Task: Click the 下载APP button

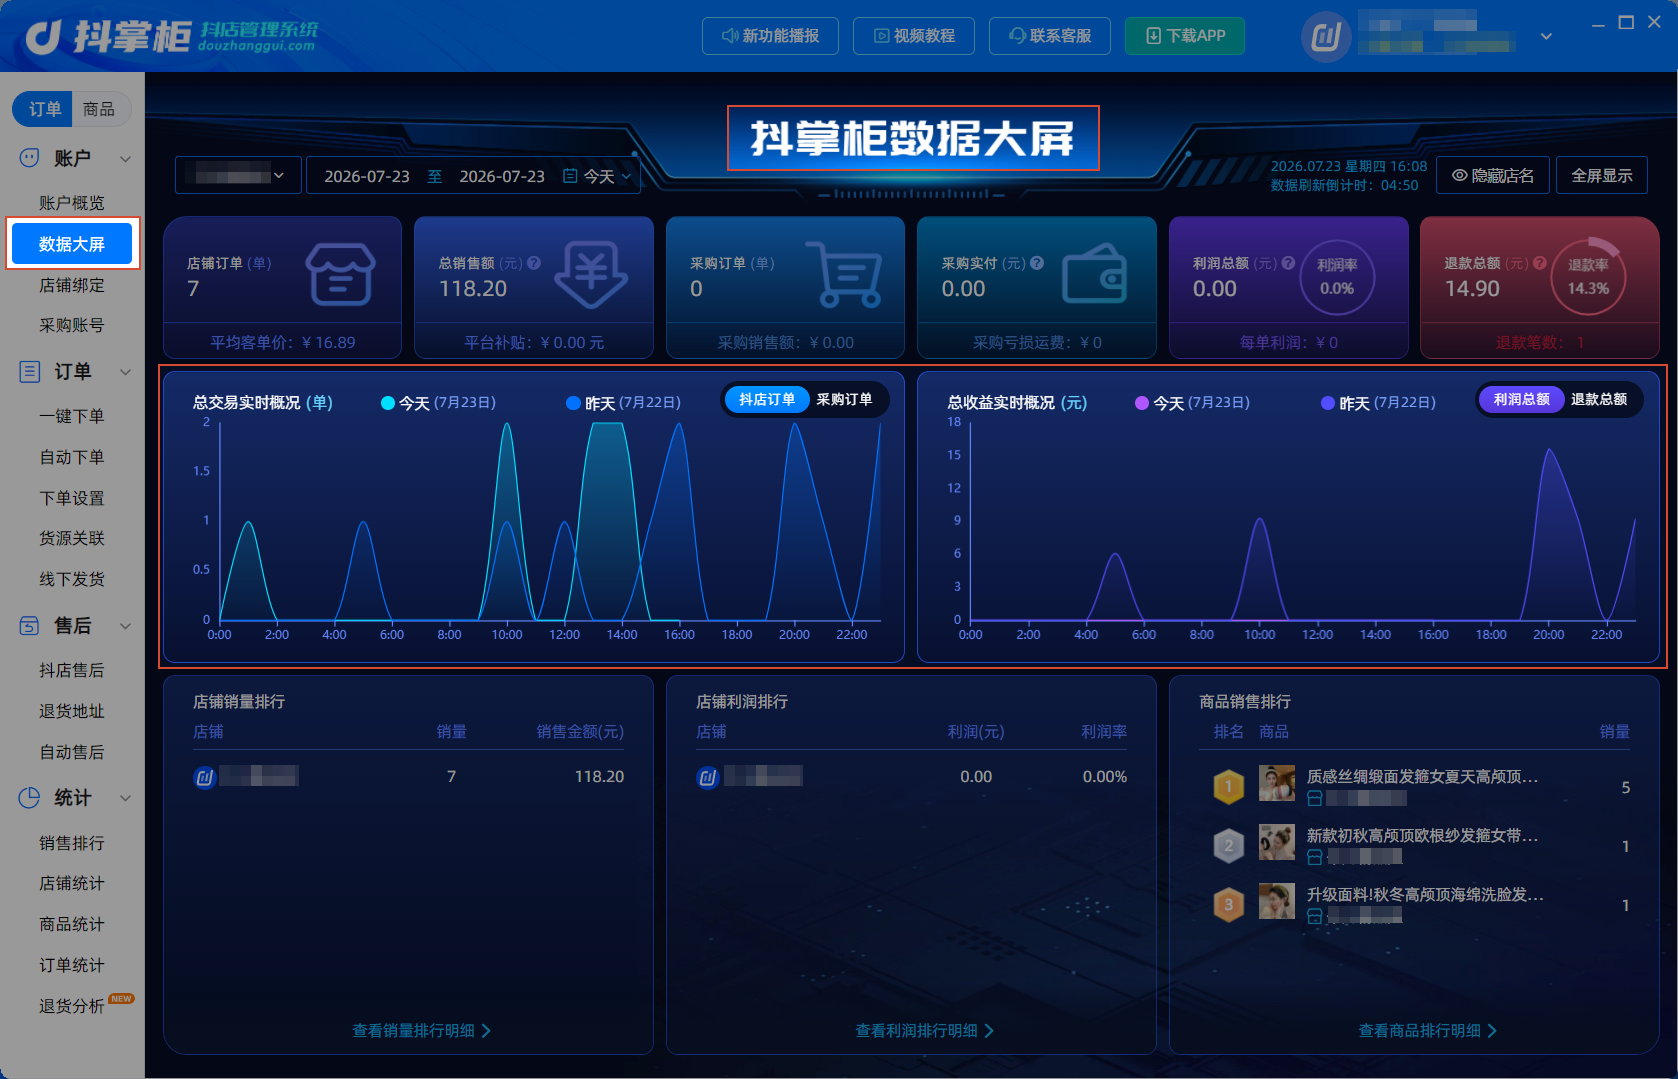Action: click(x=1185, y=36)
